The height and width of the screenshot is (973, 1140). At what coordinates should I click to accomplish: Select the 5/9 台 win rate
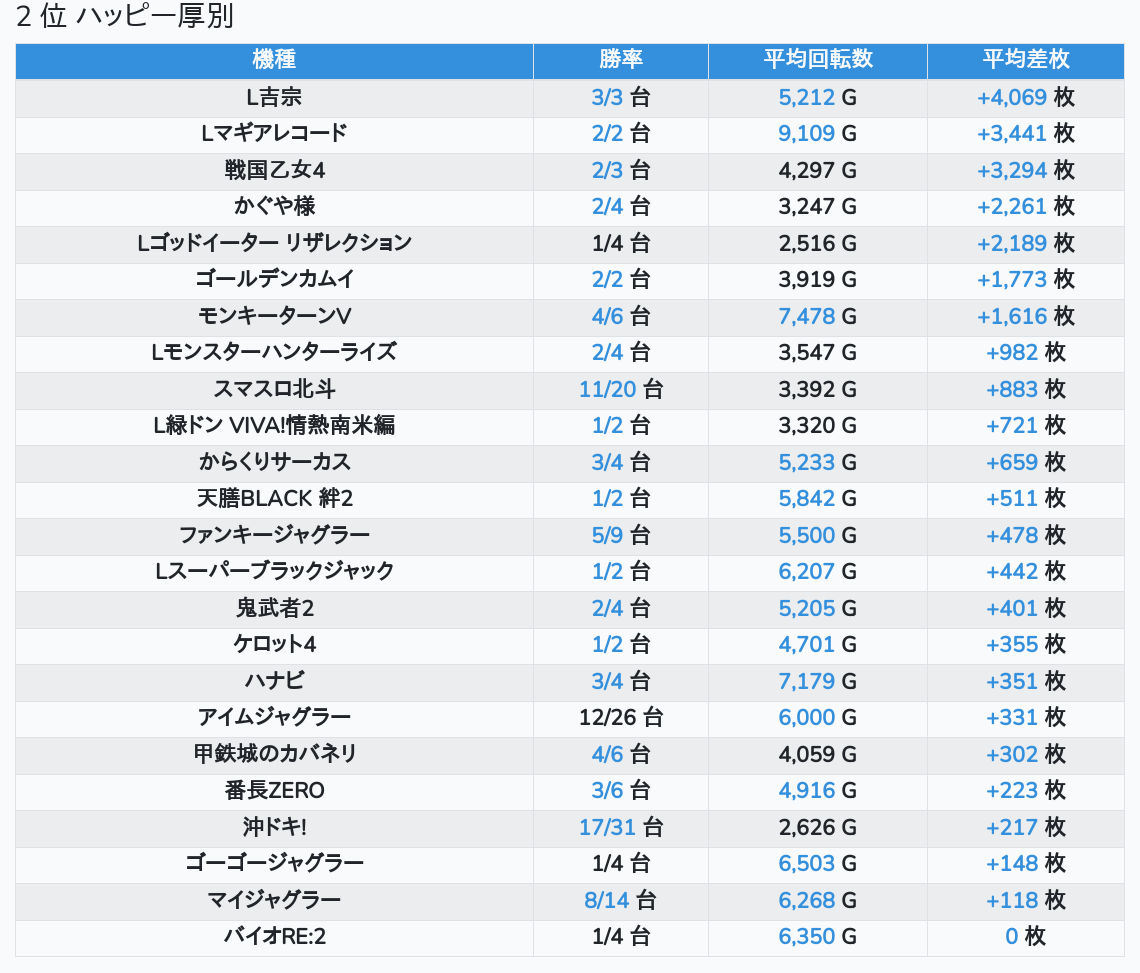click(x=621, y=535)
